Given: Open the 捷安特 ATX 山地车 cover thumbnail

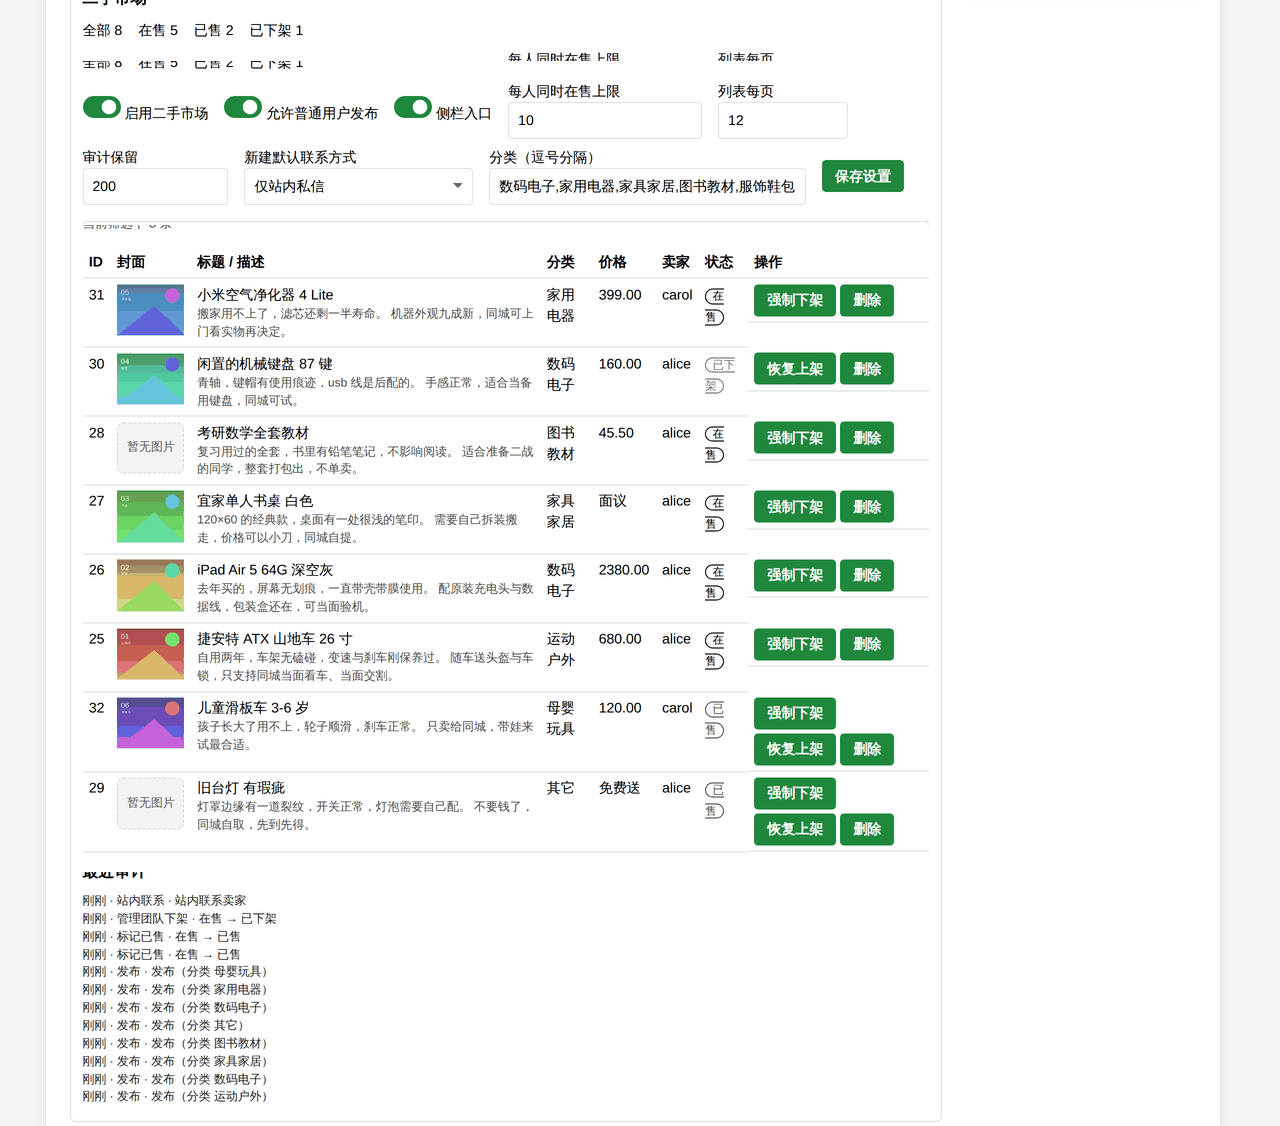Looking at the screenshot, I should coord(150,654).
